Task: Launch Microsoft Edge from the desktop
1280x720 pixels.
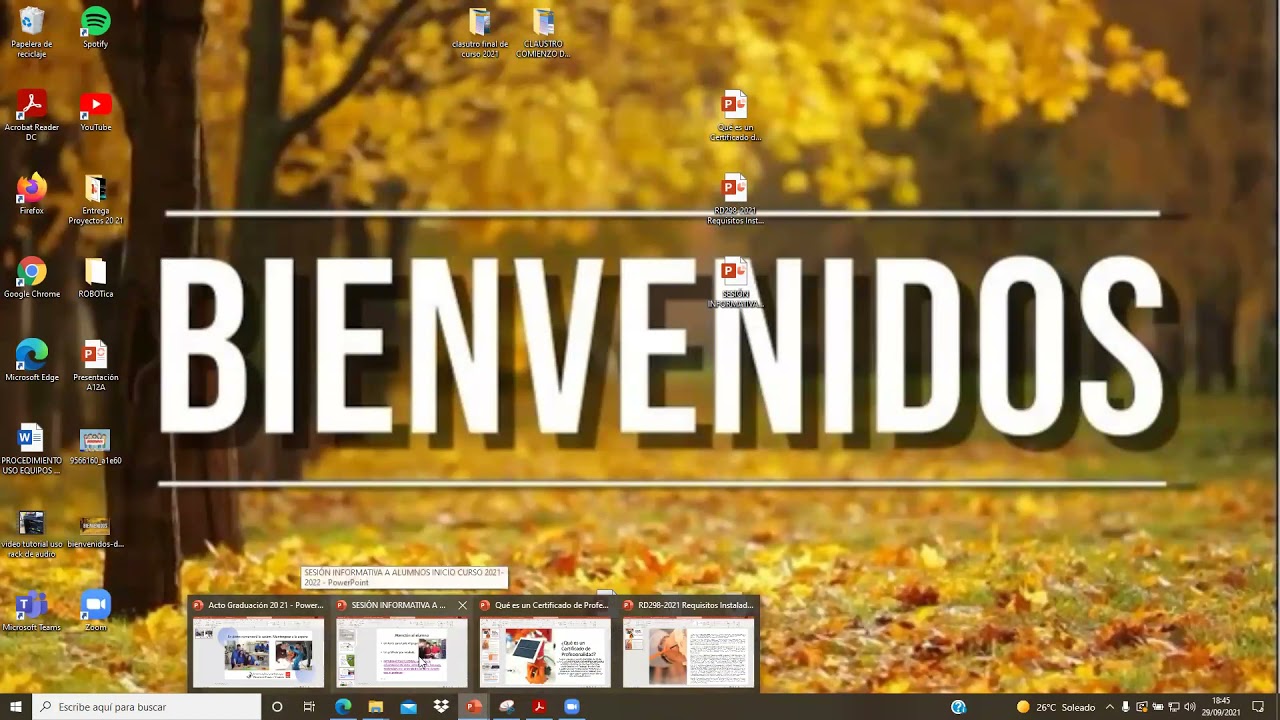Action: [31, 360]
